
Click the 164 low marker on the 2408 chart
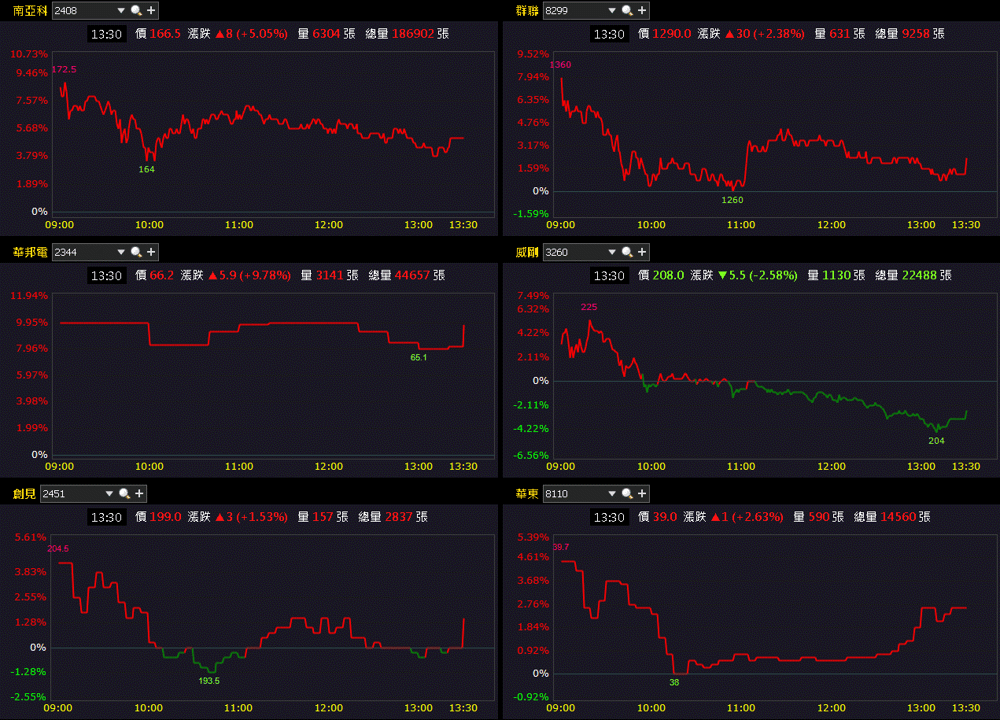147,169
